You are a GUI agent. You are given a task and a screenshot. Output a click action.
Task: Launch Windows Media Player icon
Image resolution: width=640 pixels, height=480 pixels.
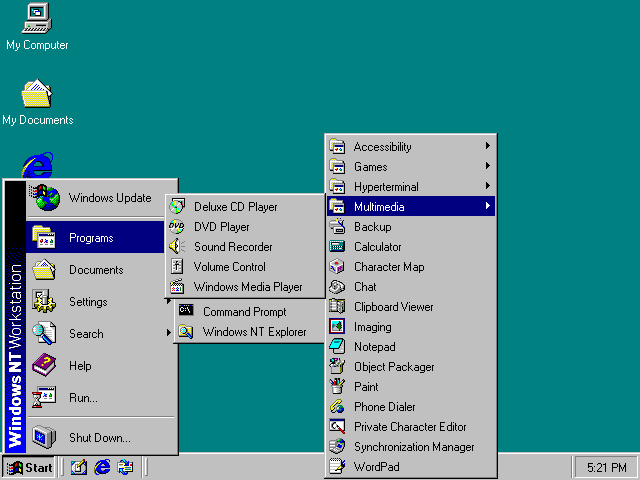click(x=177, y=287)
